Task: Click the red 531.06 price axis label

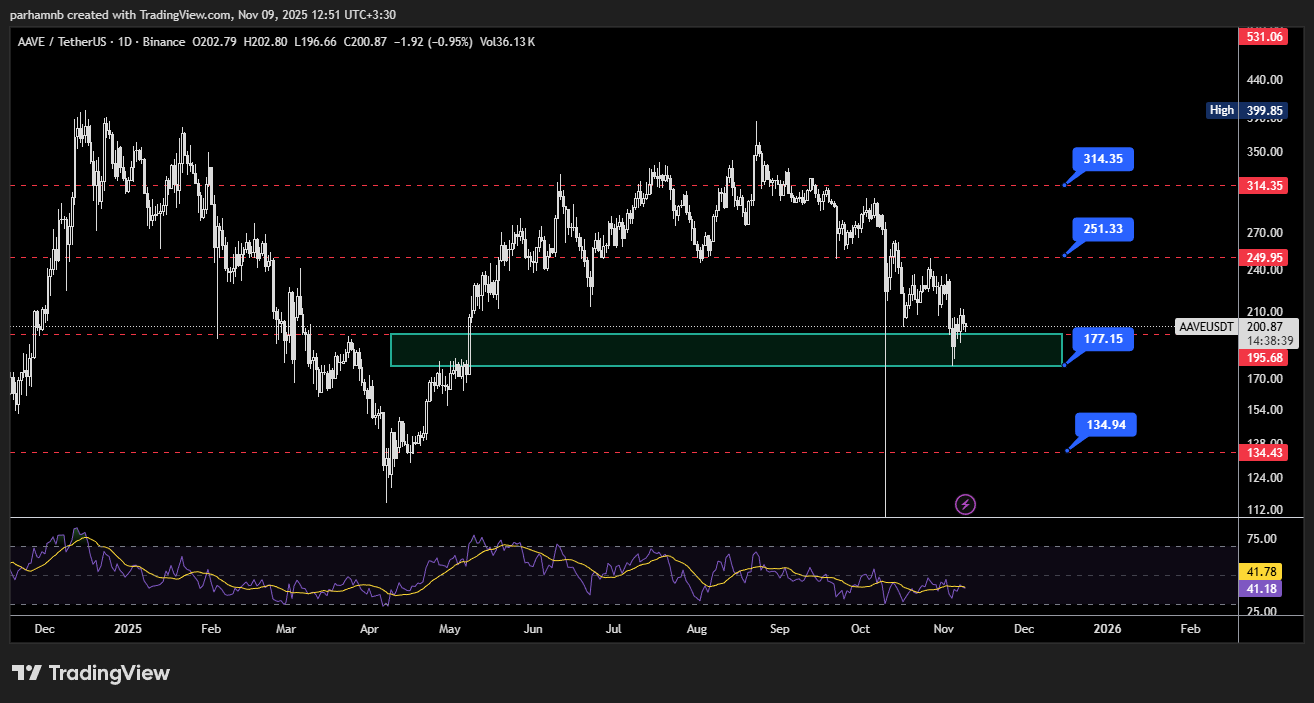Action: click(1261, 37)
